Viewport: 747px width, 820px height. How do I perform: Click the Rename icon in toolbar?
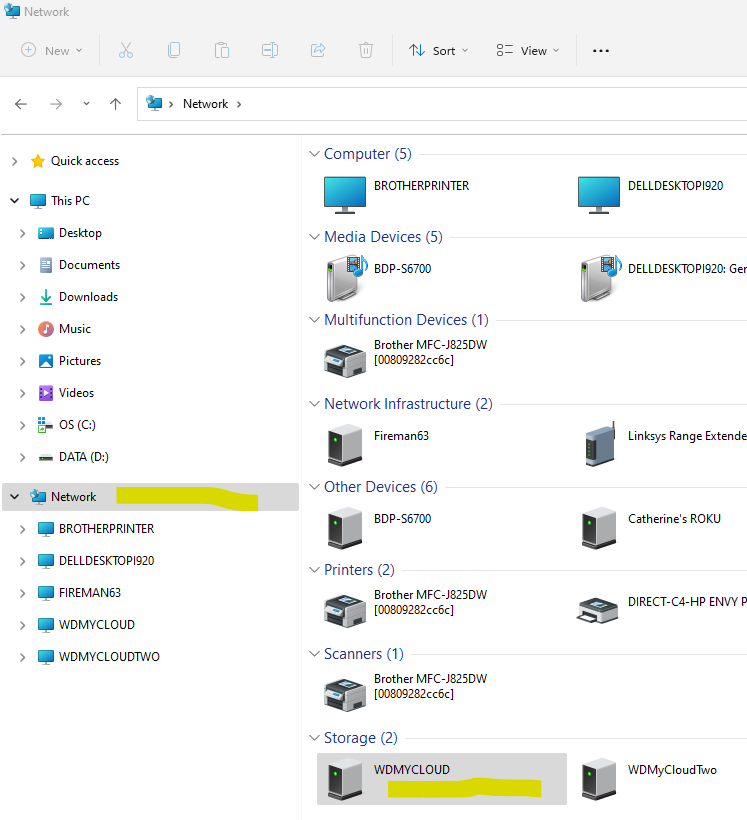pos(270,50)
